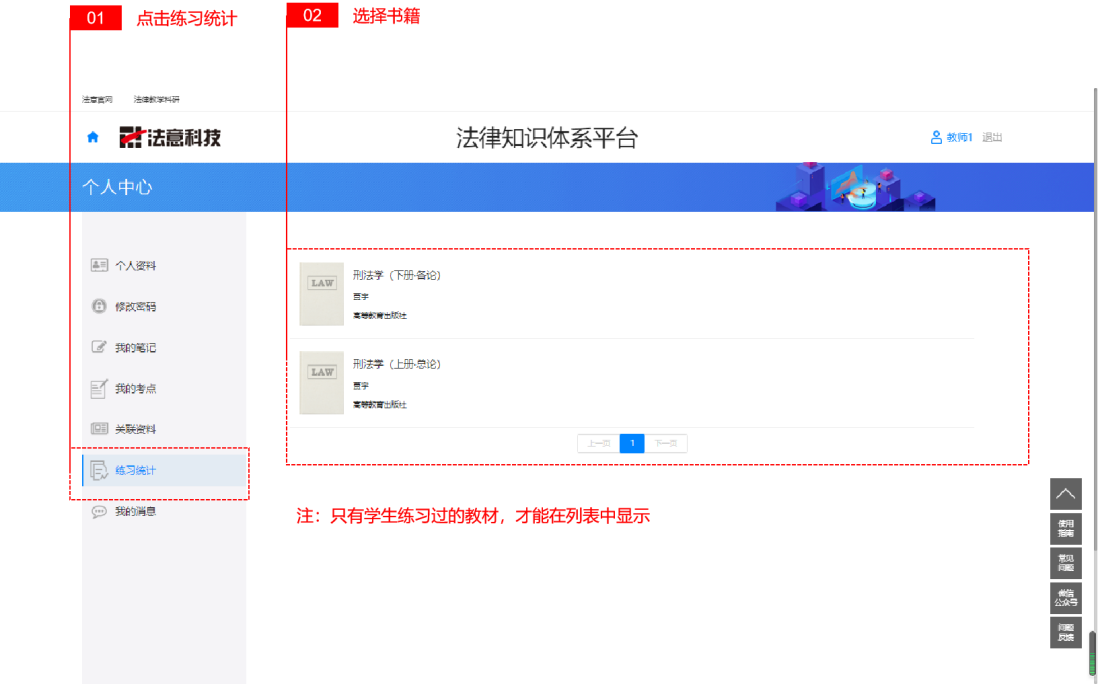
Task: Click the 我的消息 message bubble icon
Action: click(99, 511)
